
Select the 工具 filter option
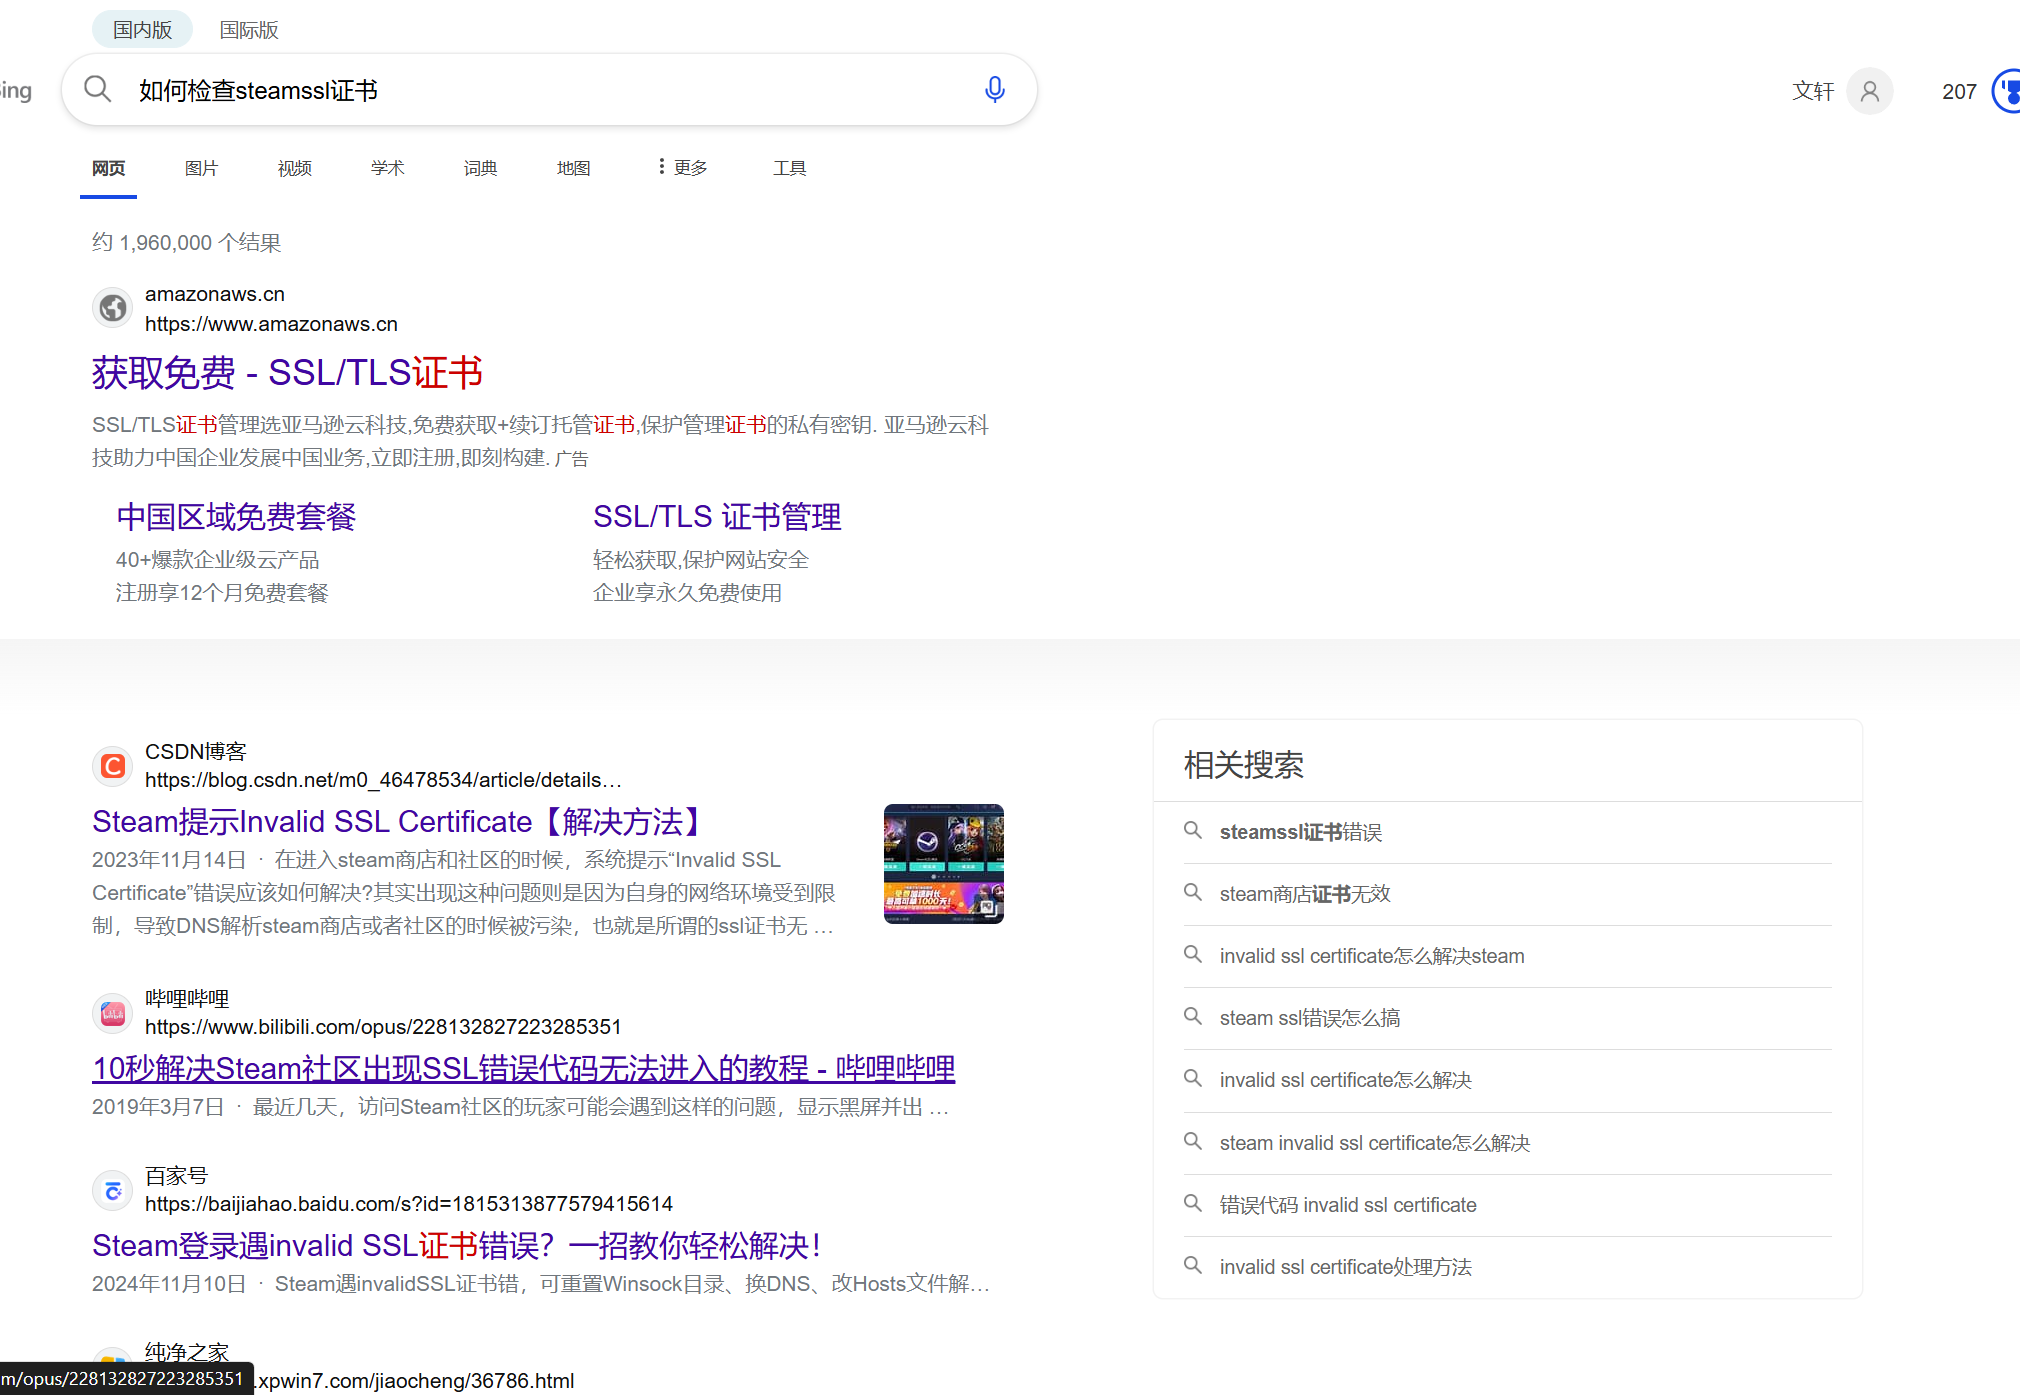[x=789, y=167]
